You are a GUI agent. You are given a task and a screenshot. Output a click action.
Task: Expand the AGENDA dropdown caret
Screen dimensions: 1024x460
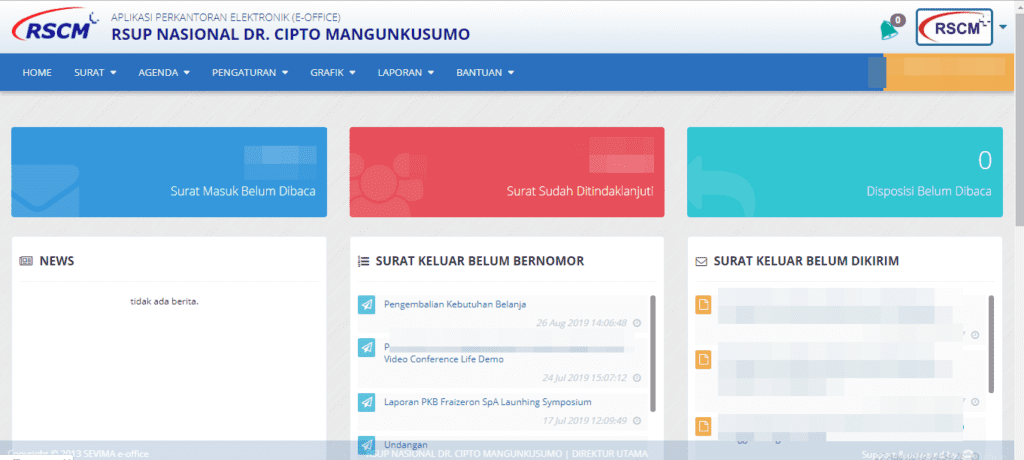pos(187,73)
